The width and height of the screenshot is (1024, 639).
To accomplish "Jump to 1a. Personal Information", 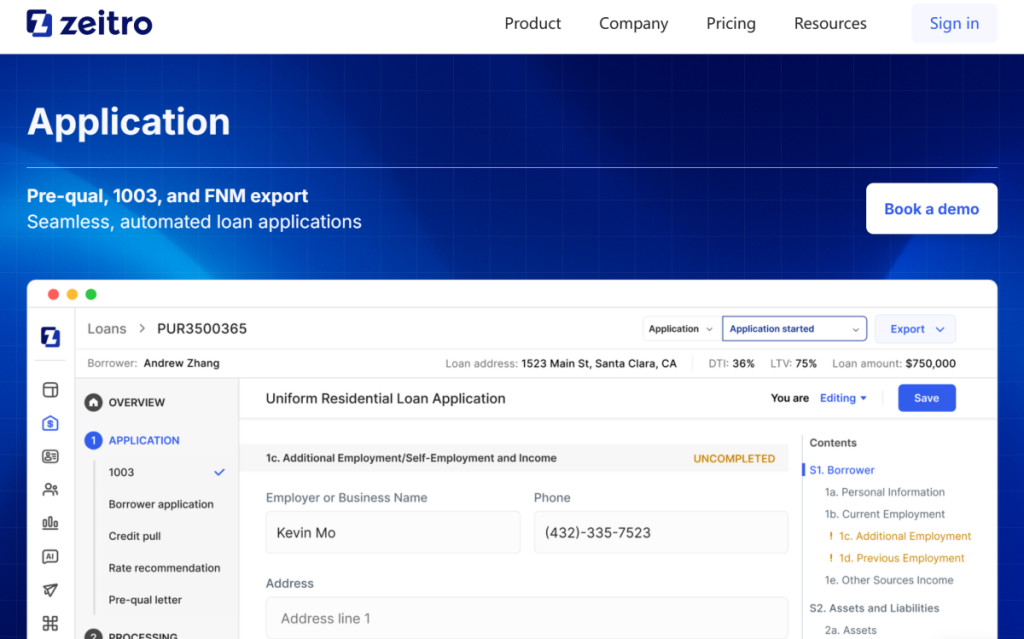I will point(884,492).
